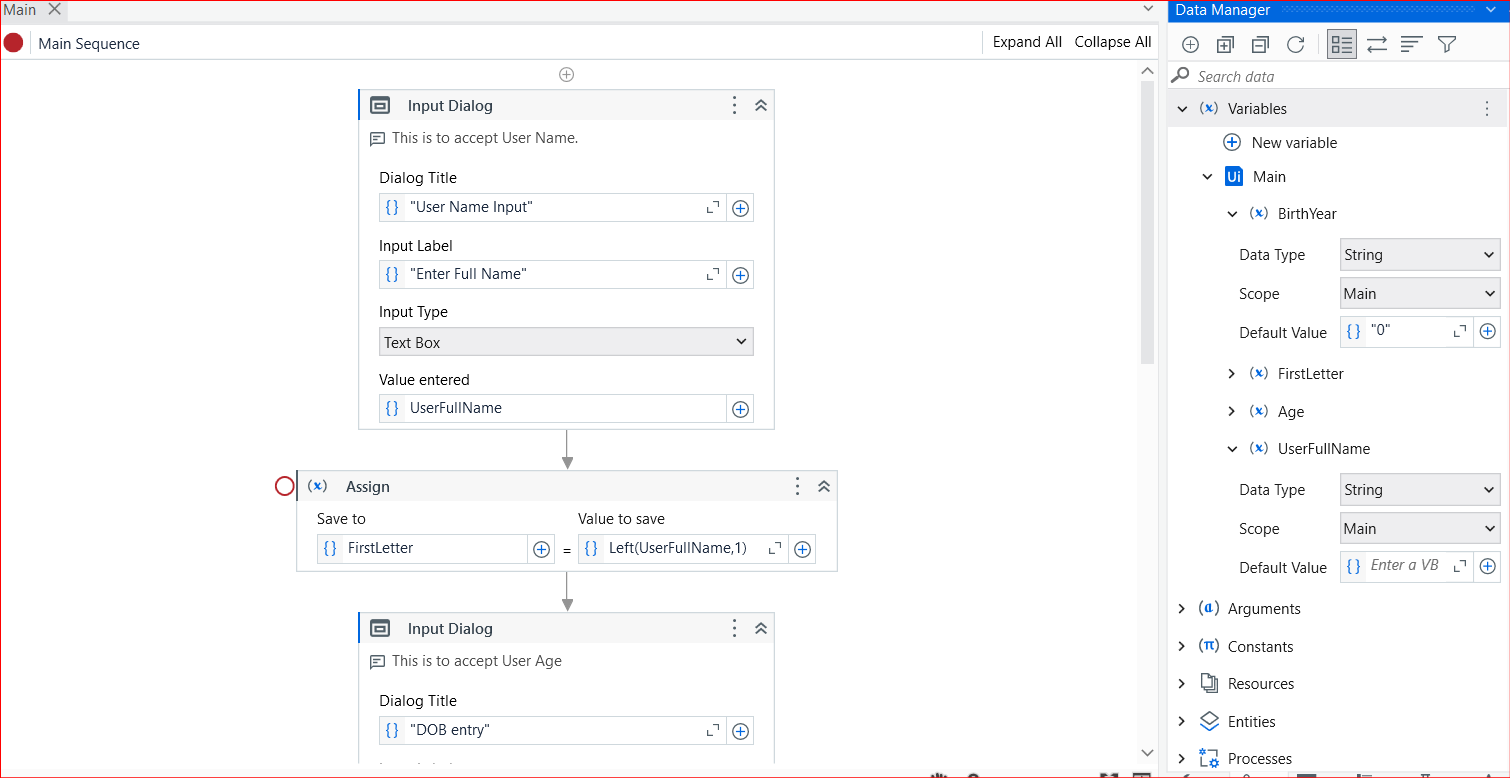Collapse the UserFullName variable details
This screenshot has height=778, width=1510.
pos(1232,448)
